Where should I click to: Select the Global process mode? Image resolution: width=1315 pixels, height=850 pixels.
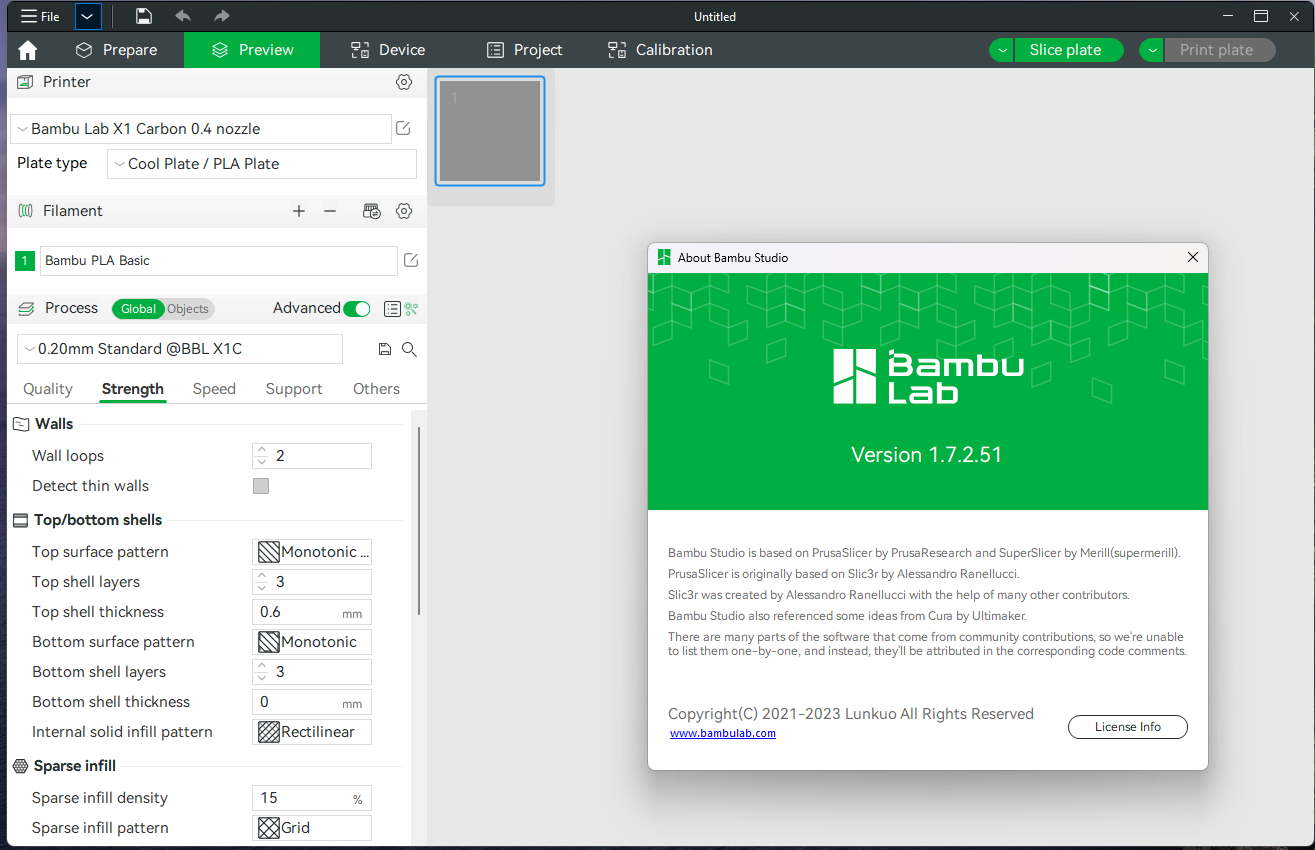coord(138,309)
